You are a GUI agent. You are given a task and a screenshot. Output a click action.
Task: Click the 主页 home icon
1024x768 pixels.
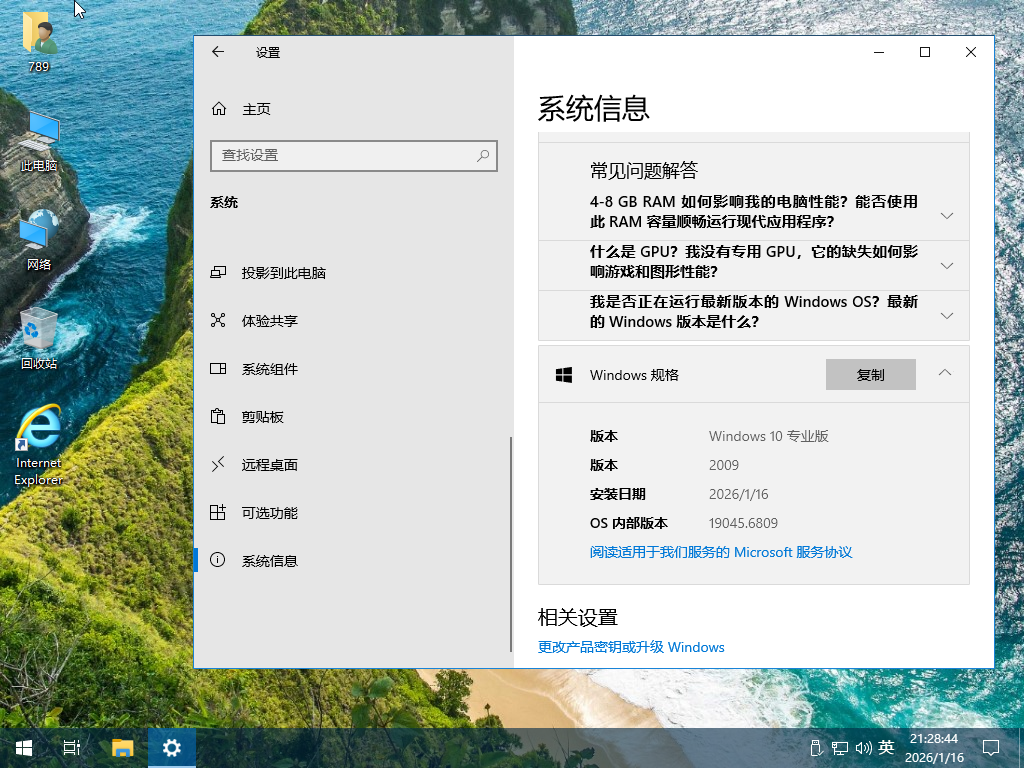(x=218, y=108)
